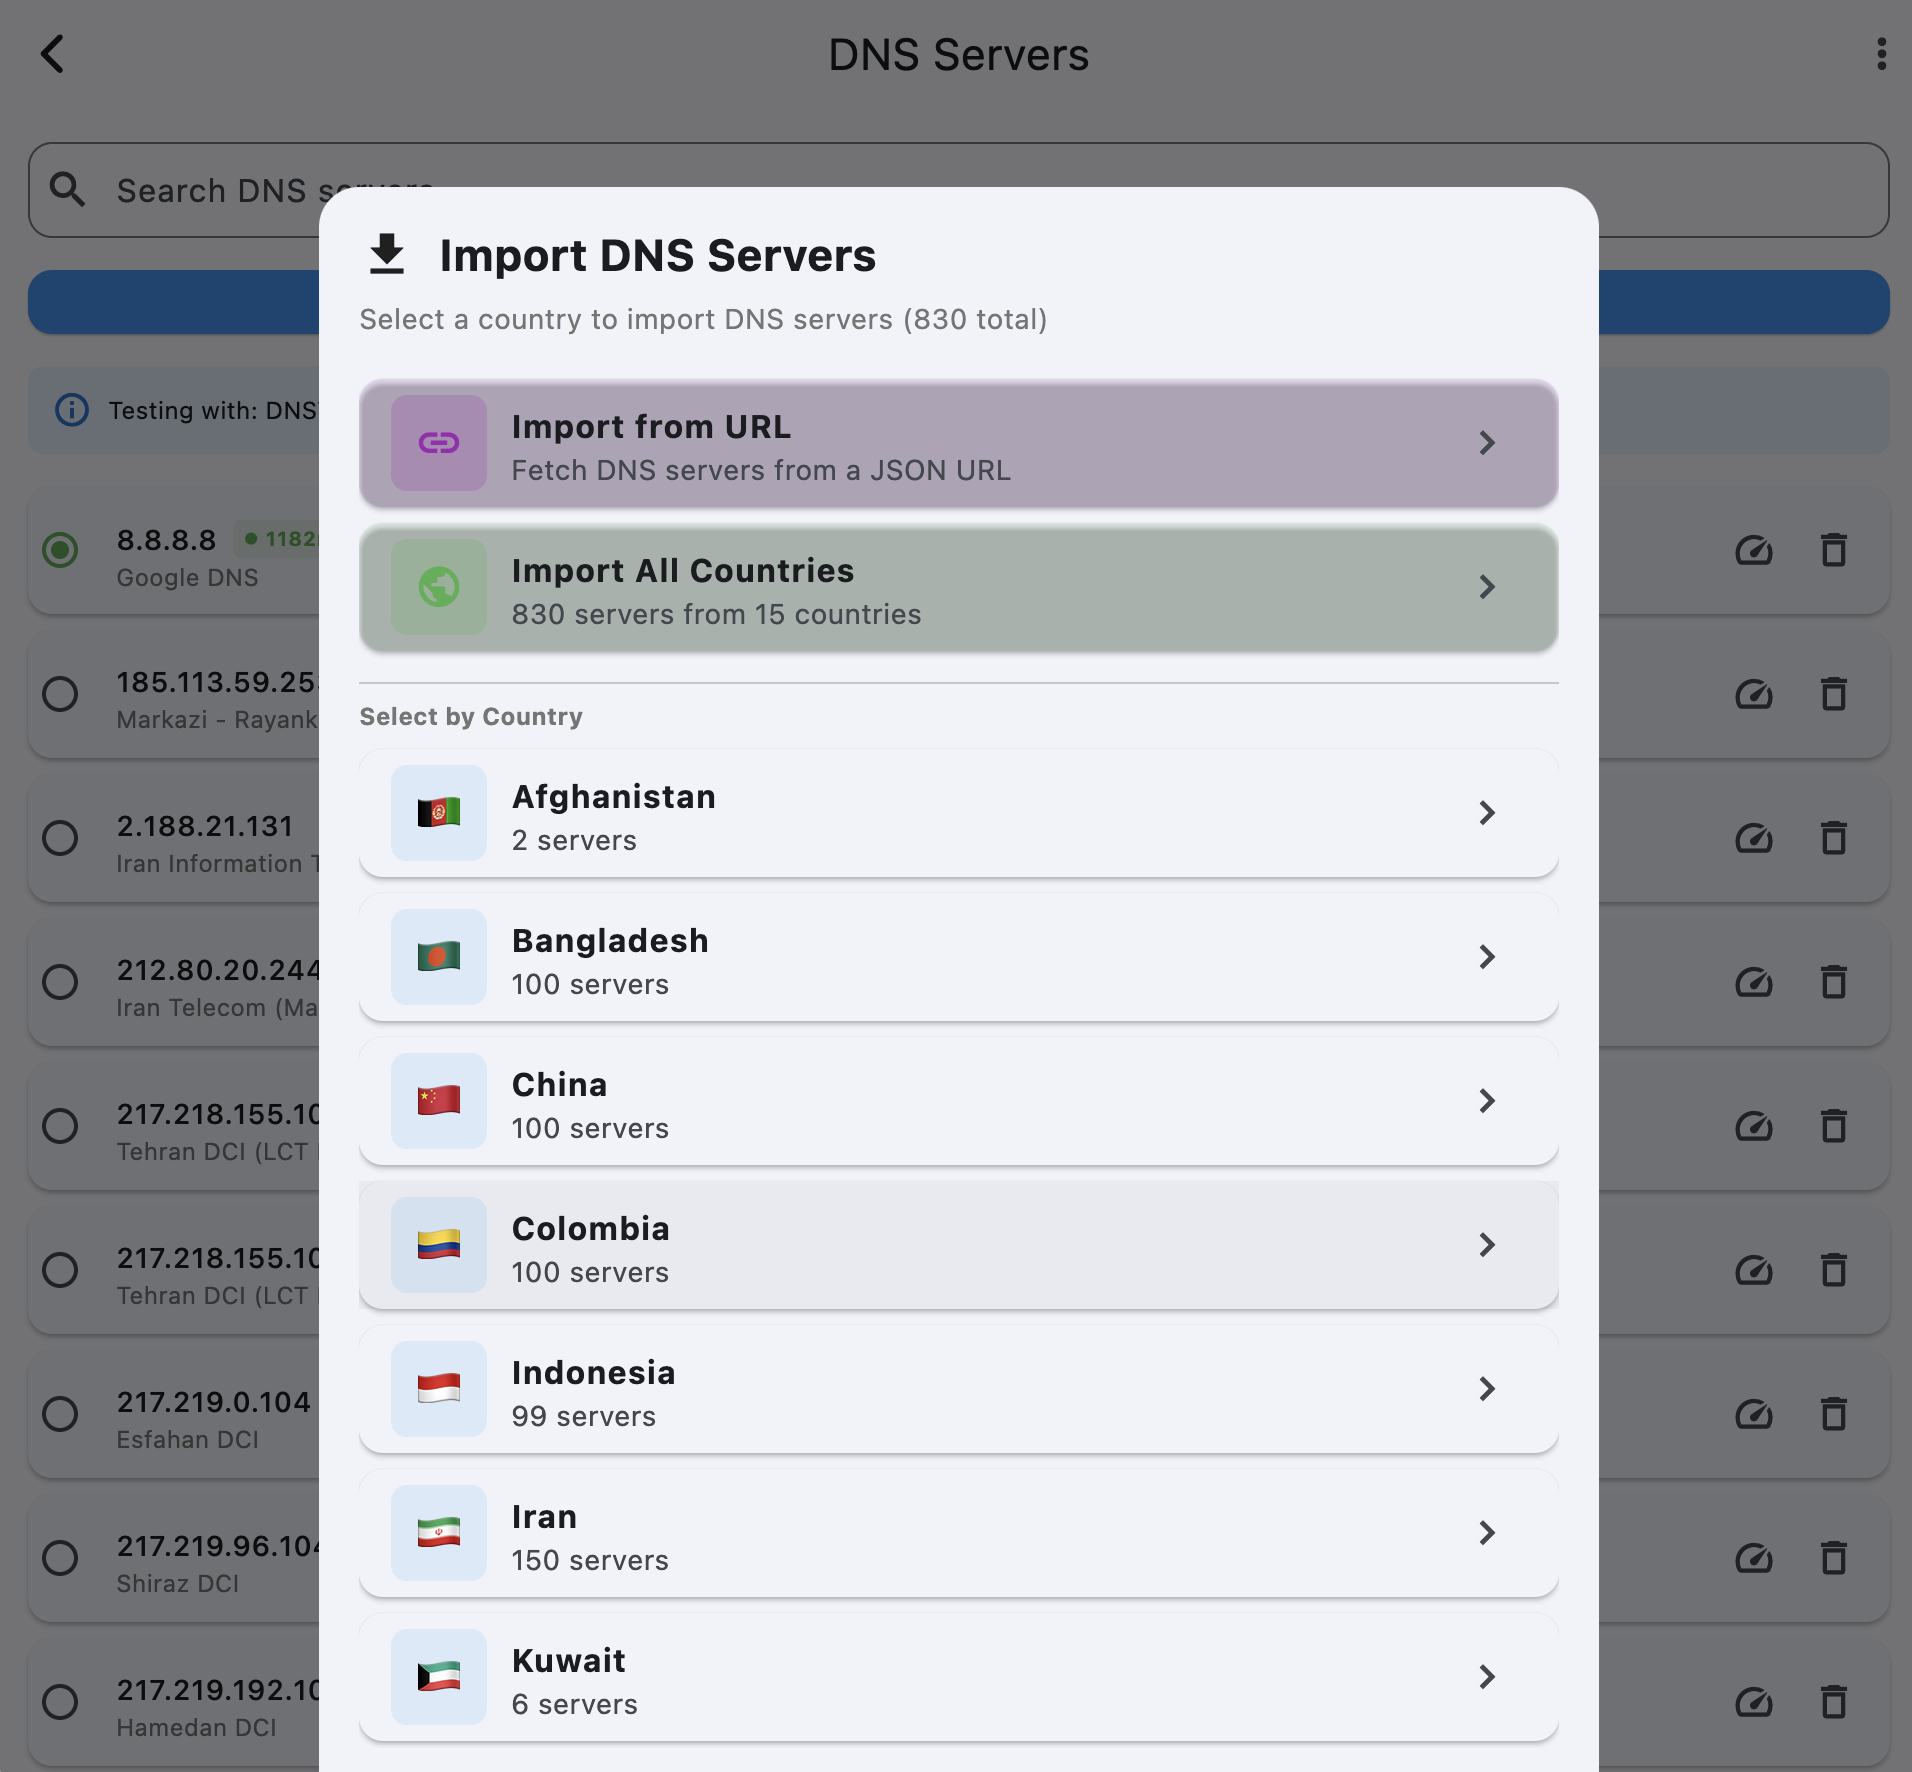
Task: Open Import All Countries chevron
Action: click(1487, 587)
